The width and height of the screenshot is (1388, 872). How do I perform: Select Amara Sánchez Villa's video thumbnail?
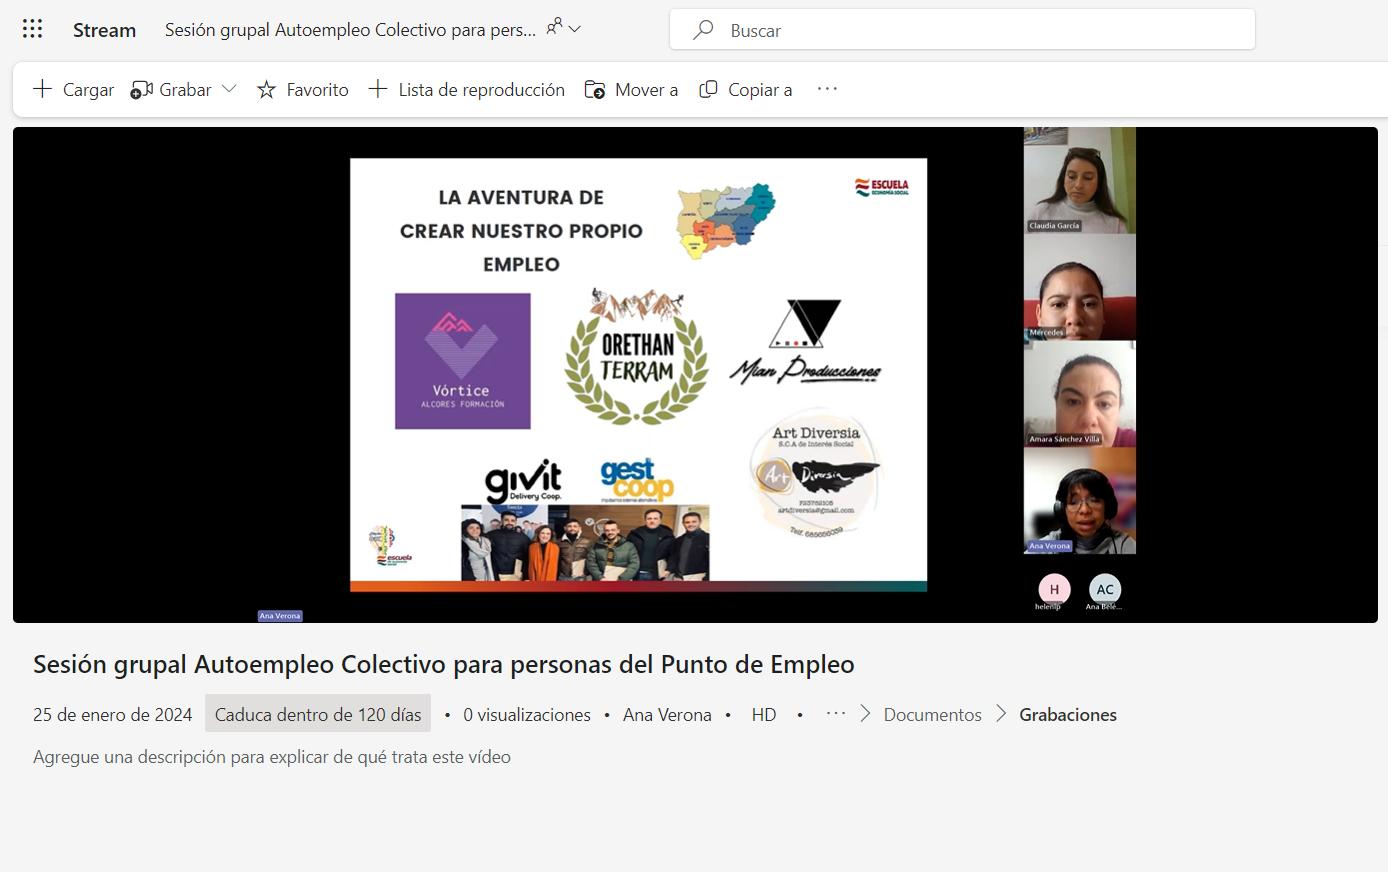coord(1080,394)
